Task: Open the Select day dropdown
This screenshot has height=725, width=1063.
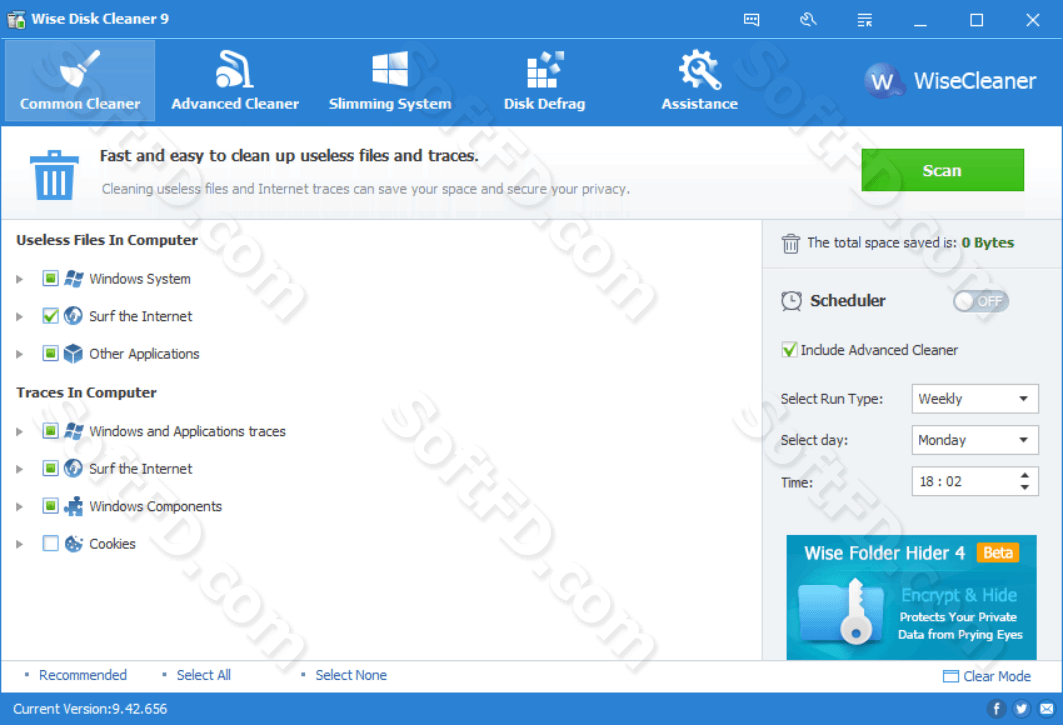Action: point(975,440)
